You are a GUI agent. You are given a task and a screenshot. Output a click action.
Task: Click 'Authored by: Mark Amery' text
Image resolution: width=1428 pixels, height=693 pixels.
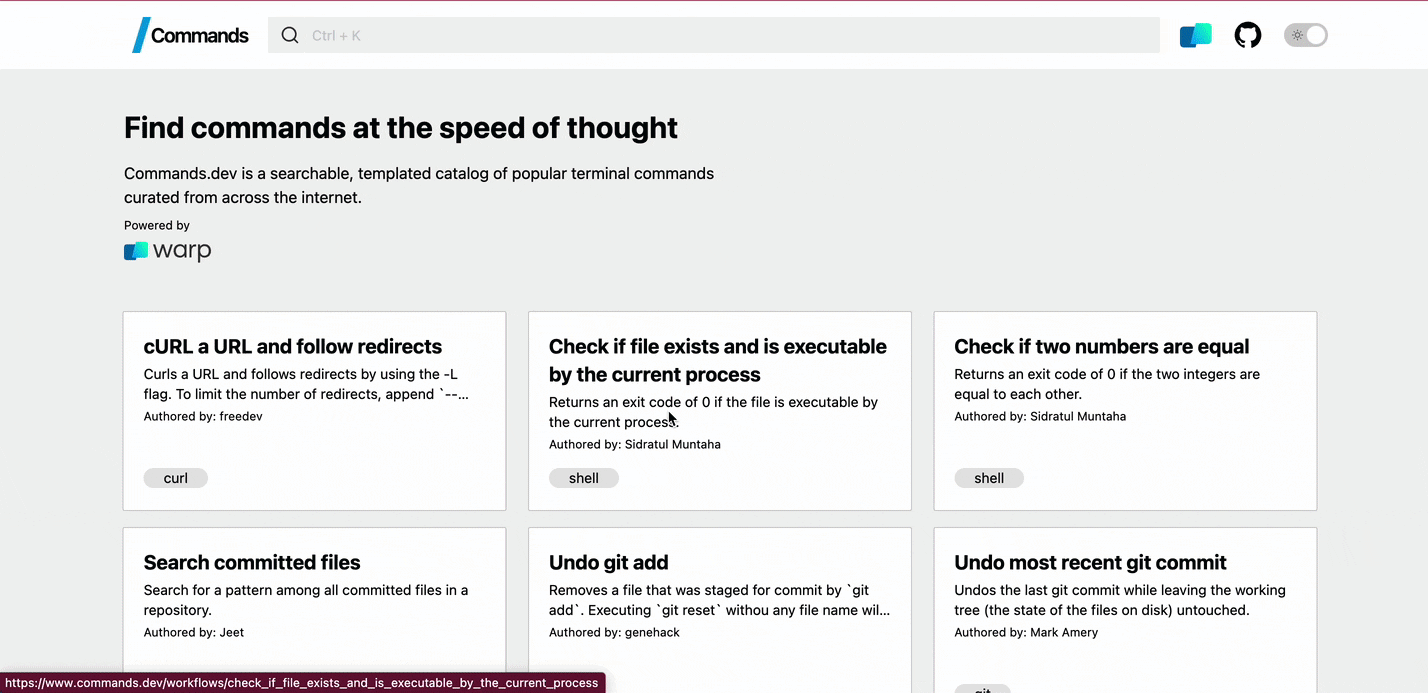[x=1026, y=632]
